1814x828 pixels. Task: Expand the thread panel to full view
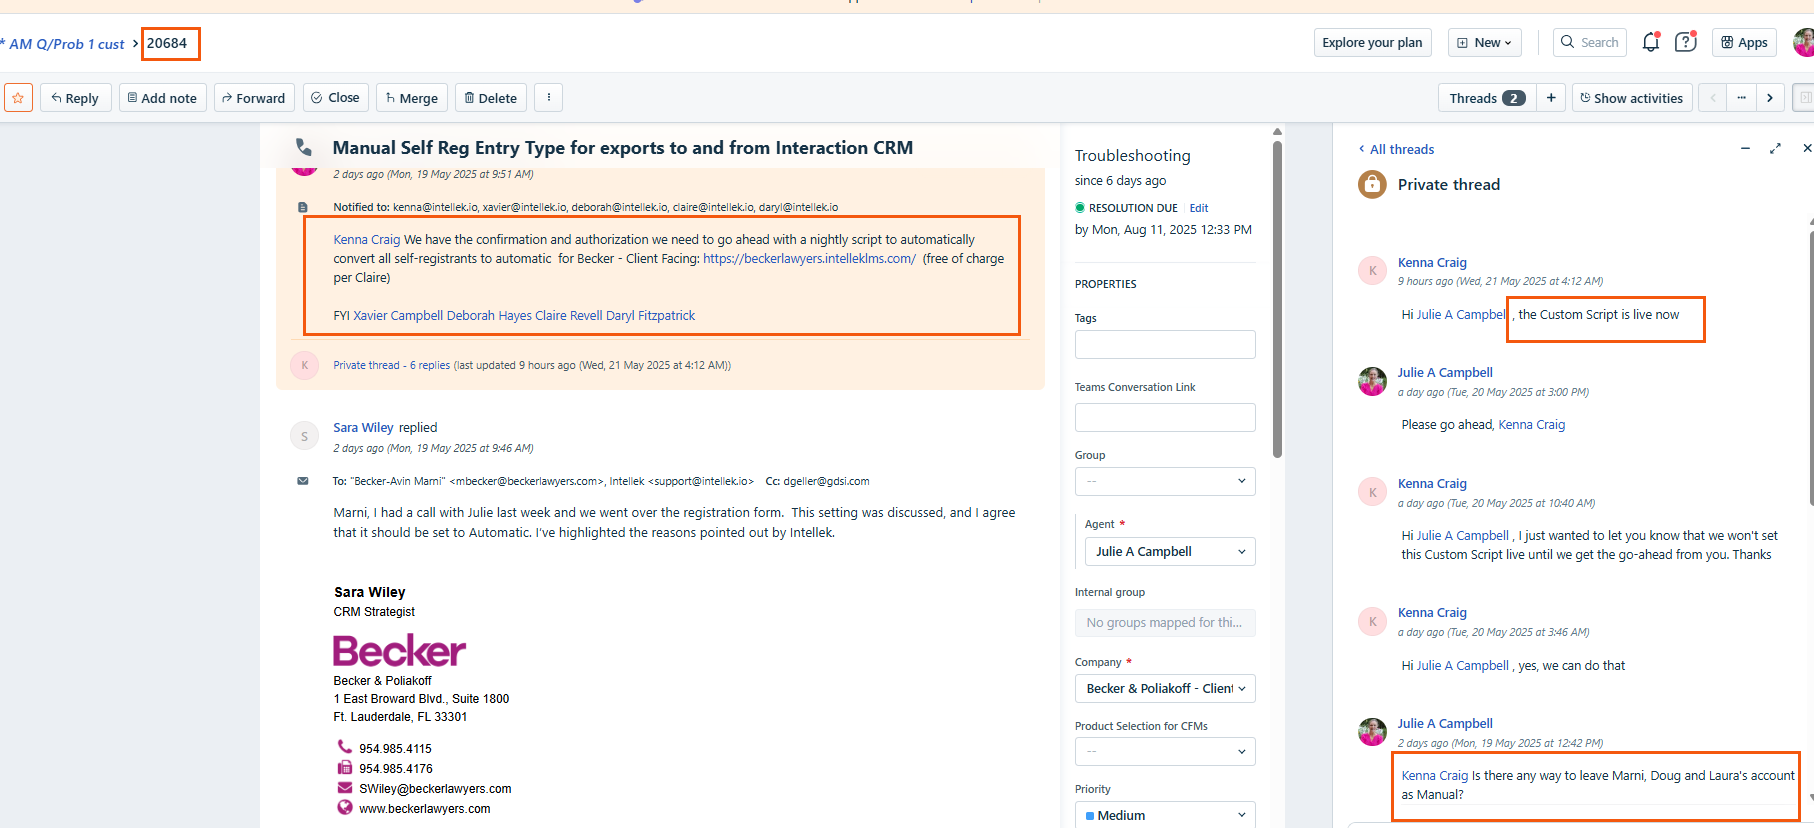[x=1775, y=148]
